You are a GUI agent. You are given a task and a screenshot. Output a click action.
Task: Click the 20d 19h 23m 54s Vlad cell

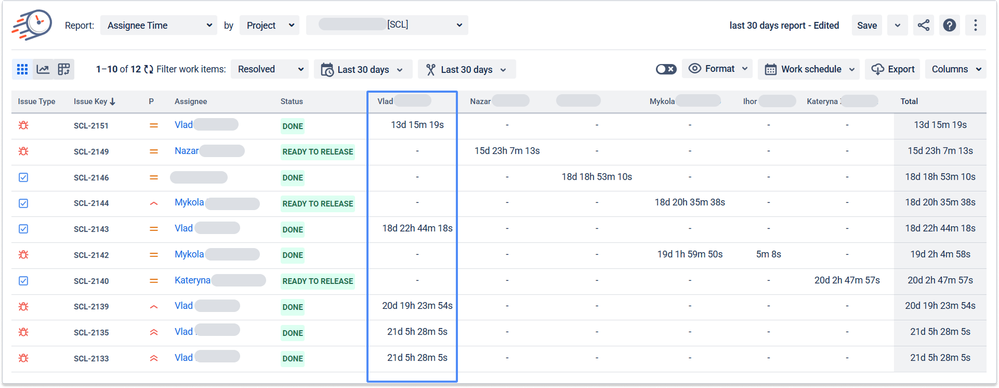[x=417, y=305]
